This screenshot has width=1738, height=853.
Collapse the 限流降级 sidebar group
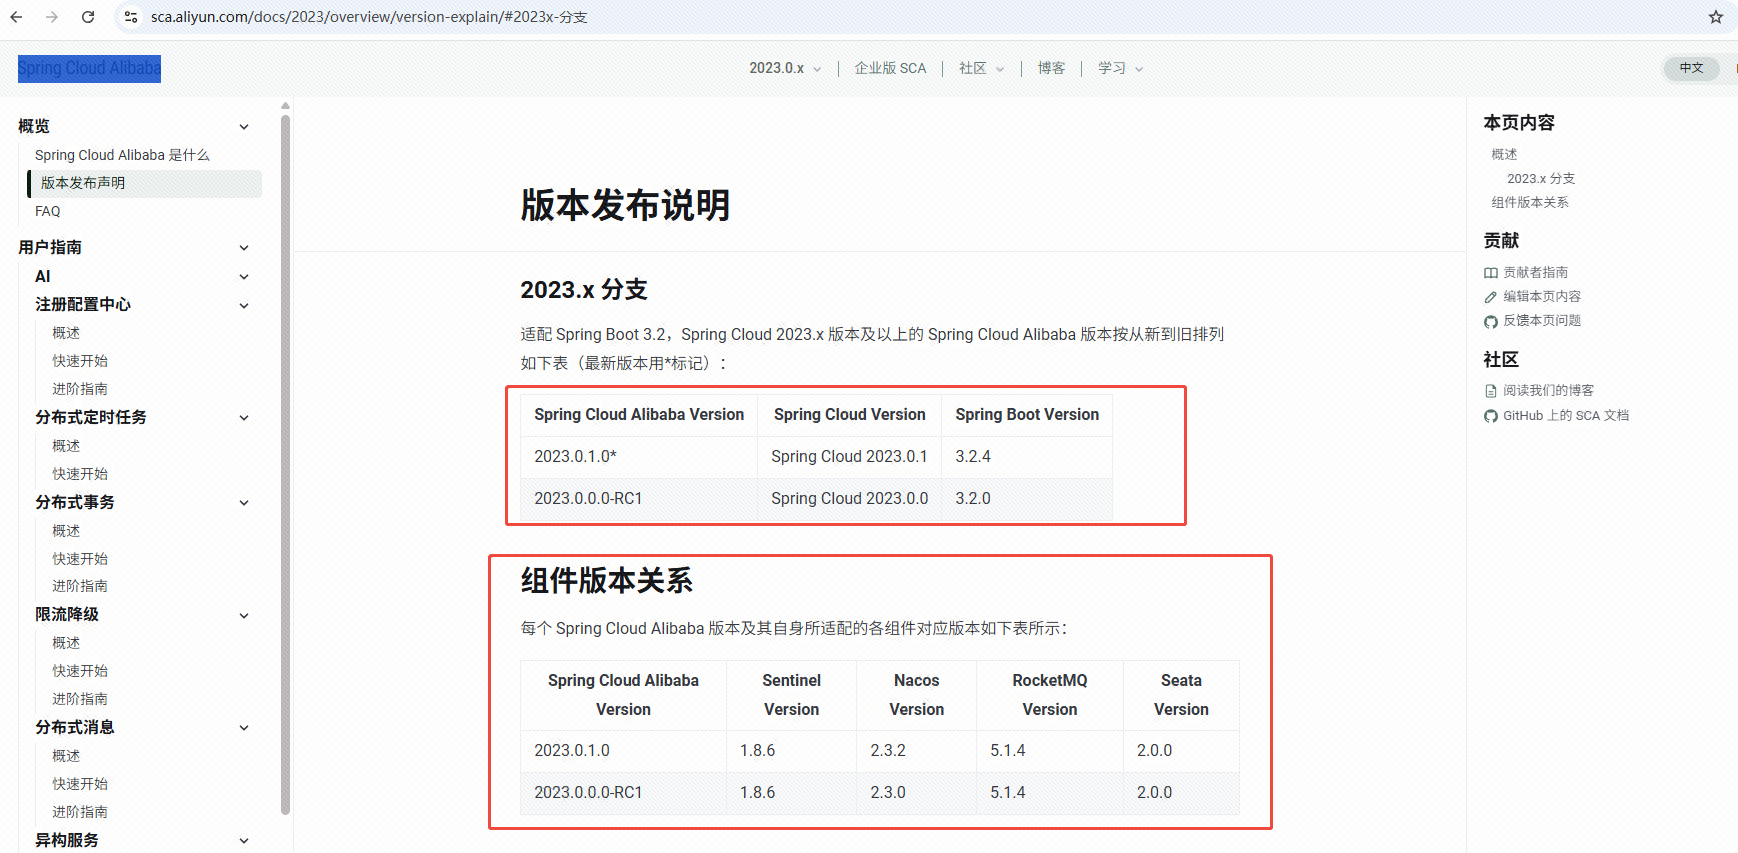pyautogui.click(x=244, y=615)
